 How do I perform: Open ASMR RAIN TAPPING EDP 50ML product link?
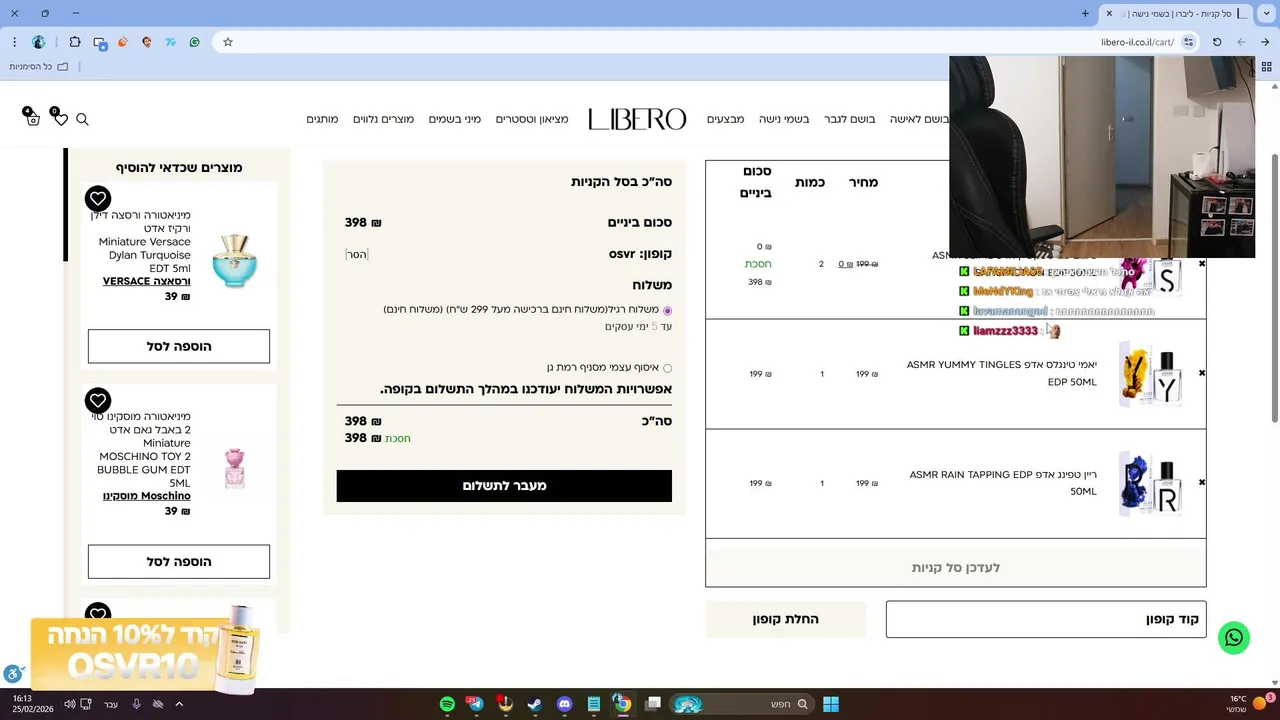(1003, 483)
